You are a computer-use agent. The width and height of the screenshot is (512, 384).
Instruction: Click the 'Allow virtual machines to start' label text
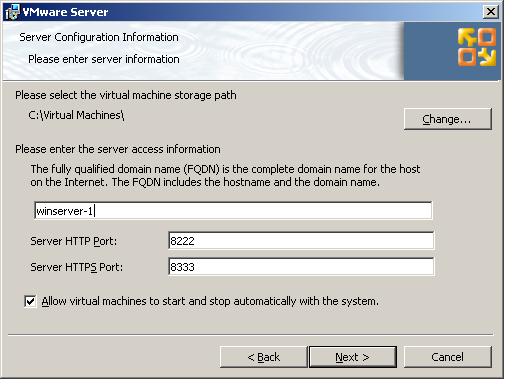tap(210, 301)
